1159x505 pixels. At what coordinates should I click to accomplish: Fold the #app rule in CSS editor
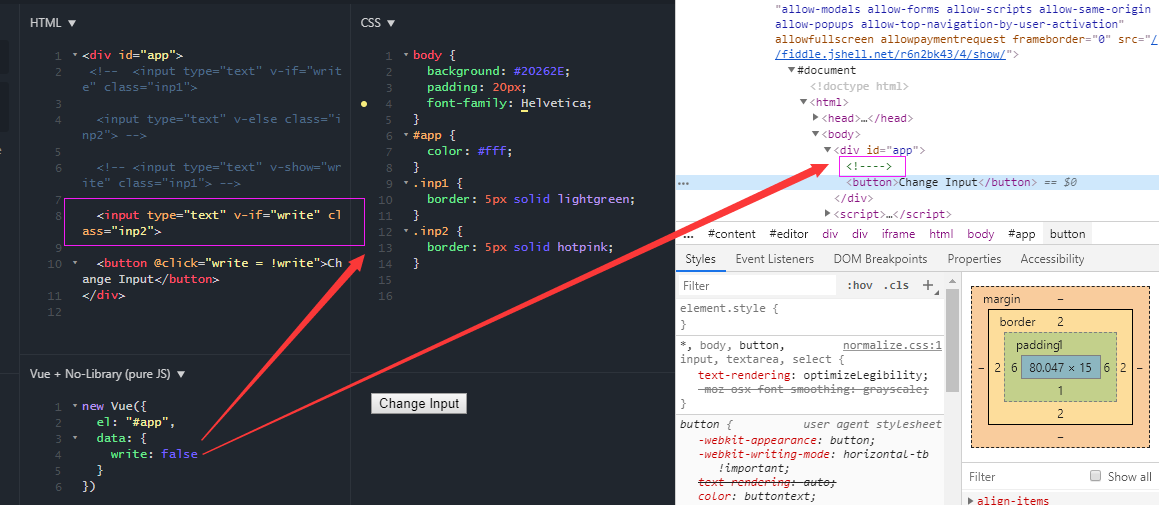coord(406,135)
